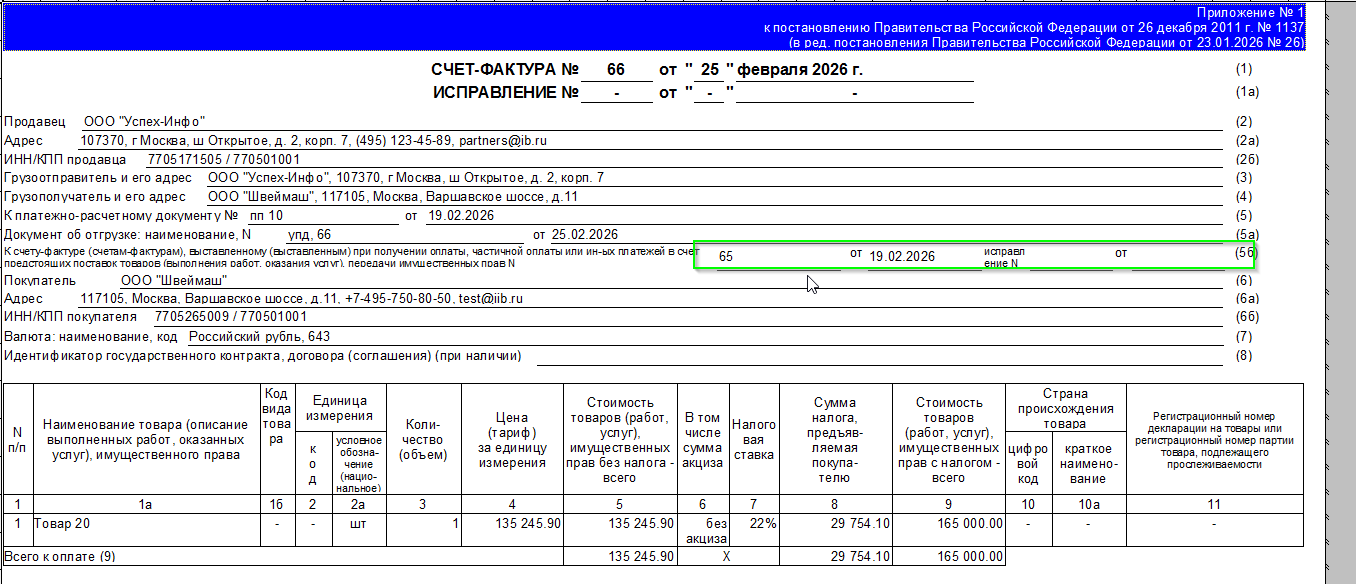
Task: Select shipment document упд, 66 field
Action: coord(310,234)
